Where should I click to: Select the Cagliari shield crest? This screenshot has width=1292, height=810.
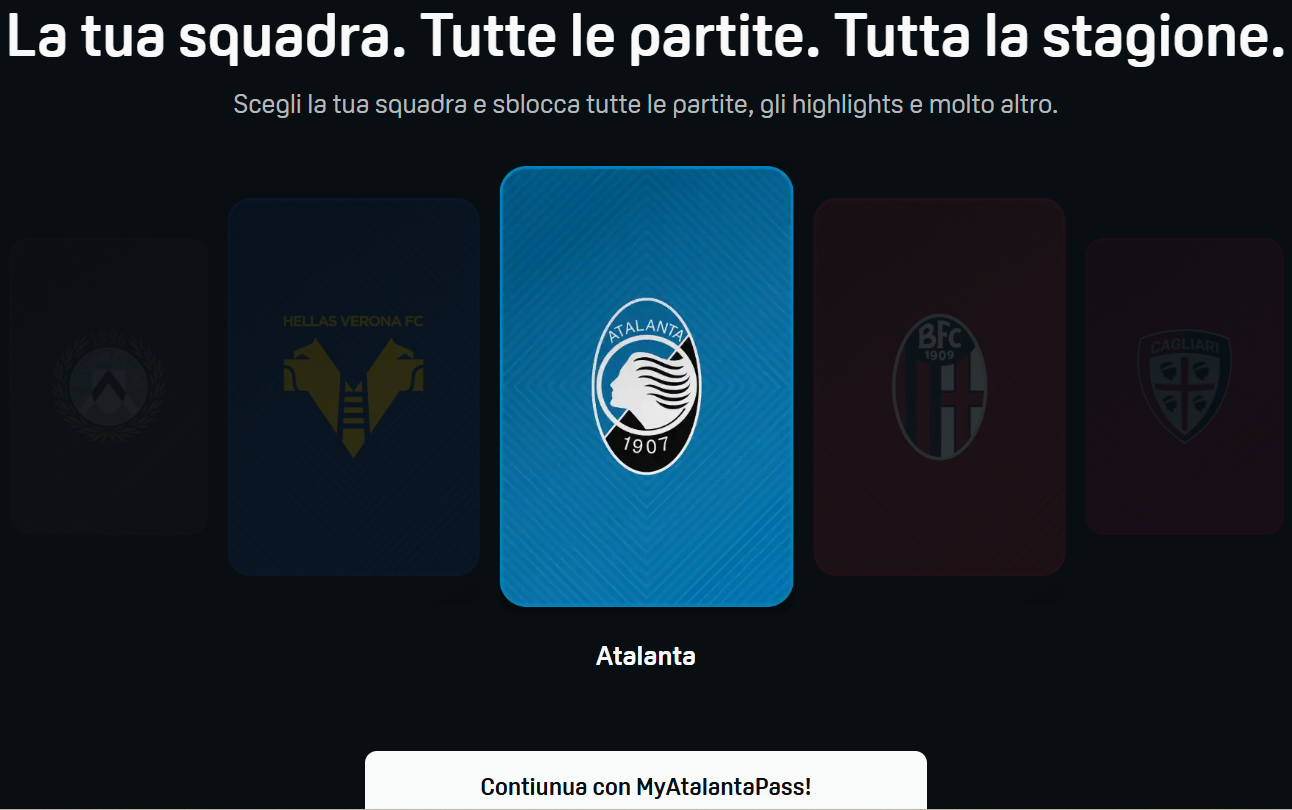(x=1185, y=387)
